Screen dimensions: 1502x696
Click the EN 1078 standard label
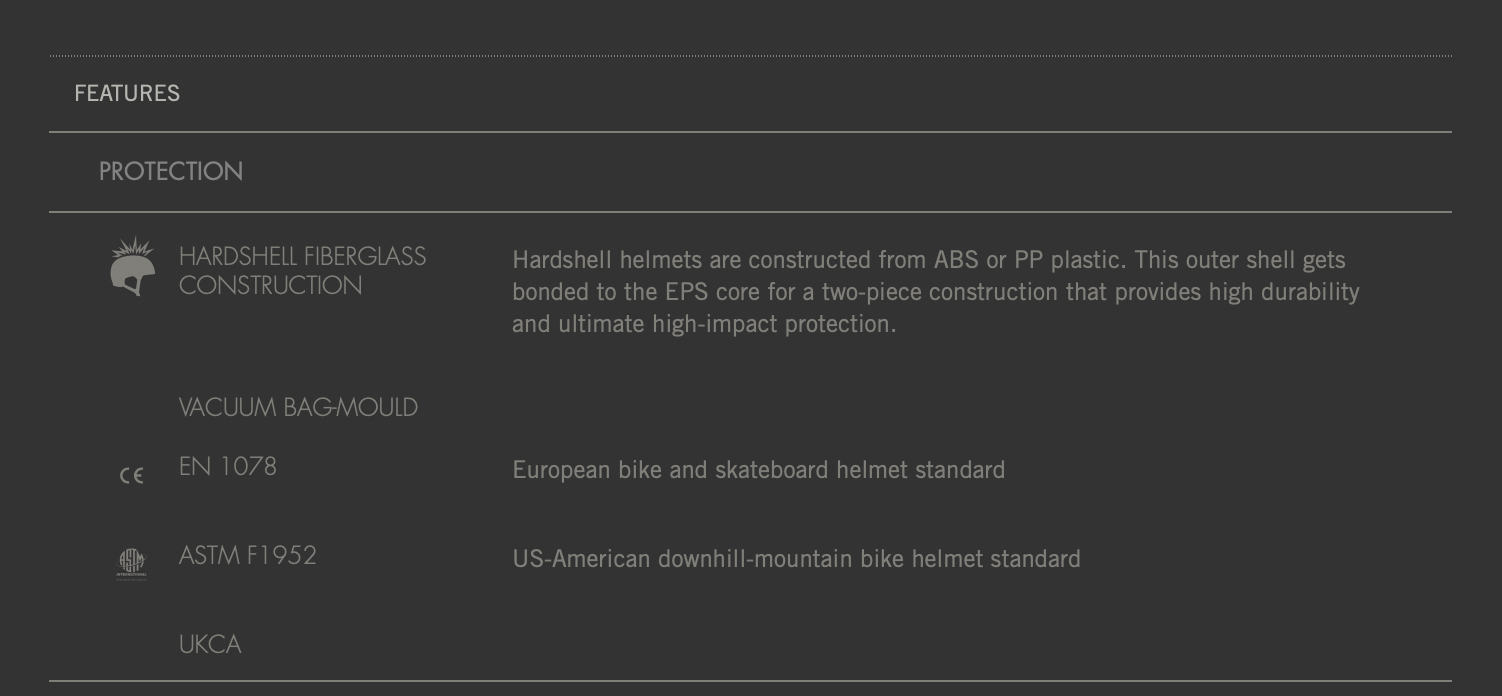click(x=228, y=466)
